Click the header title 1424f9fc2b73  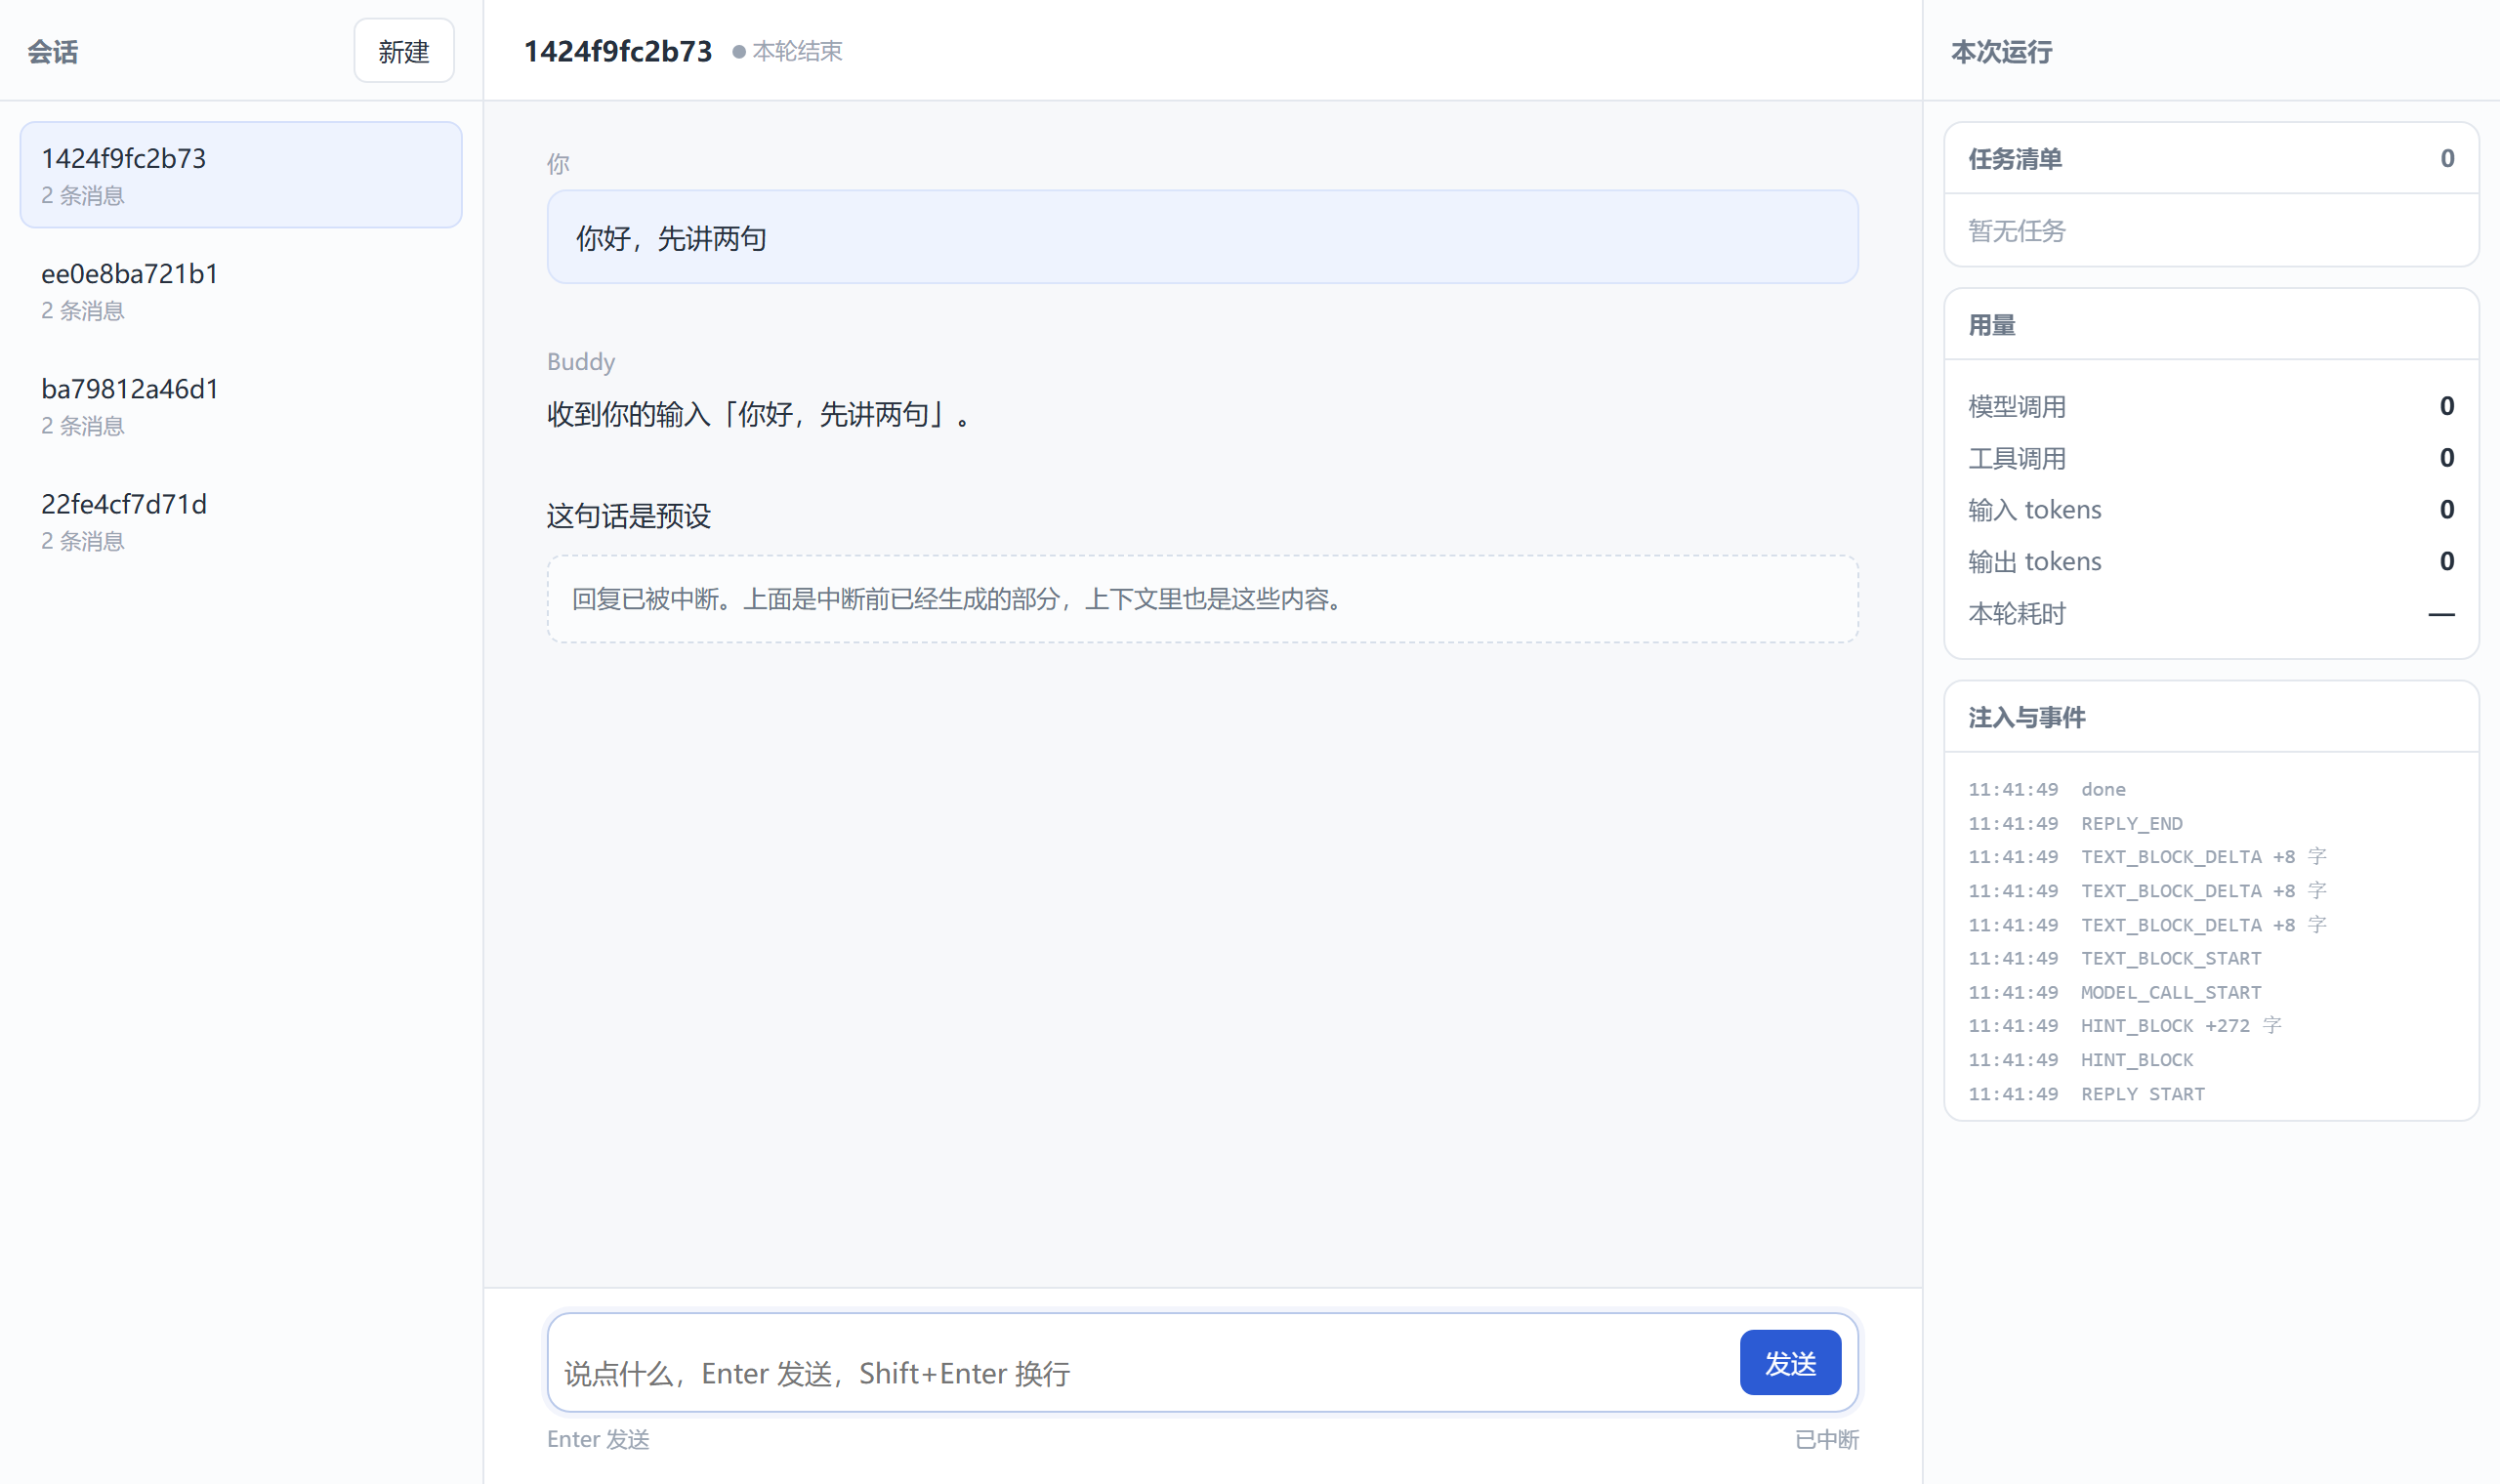(x=618, y=51)
